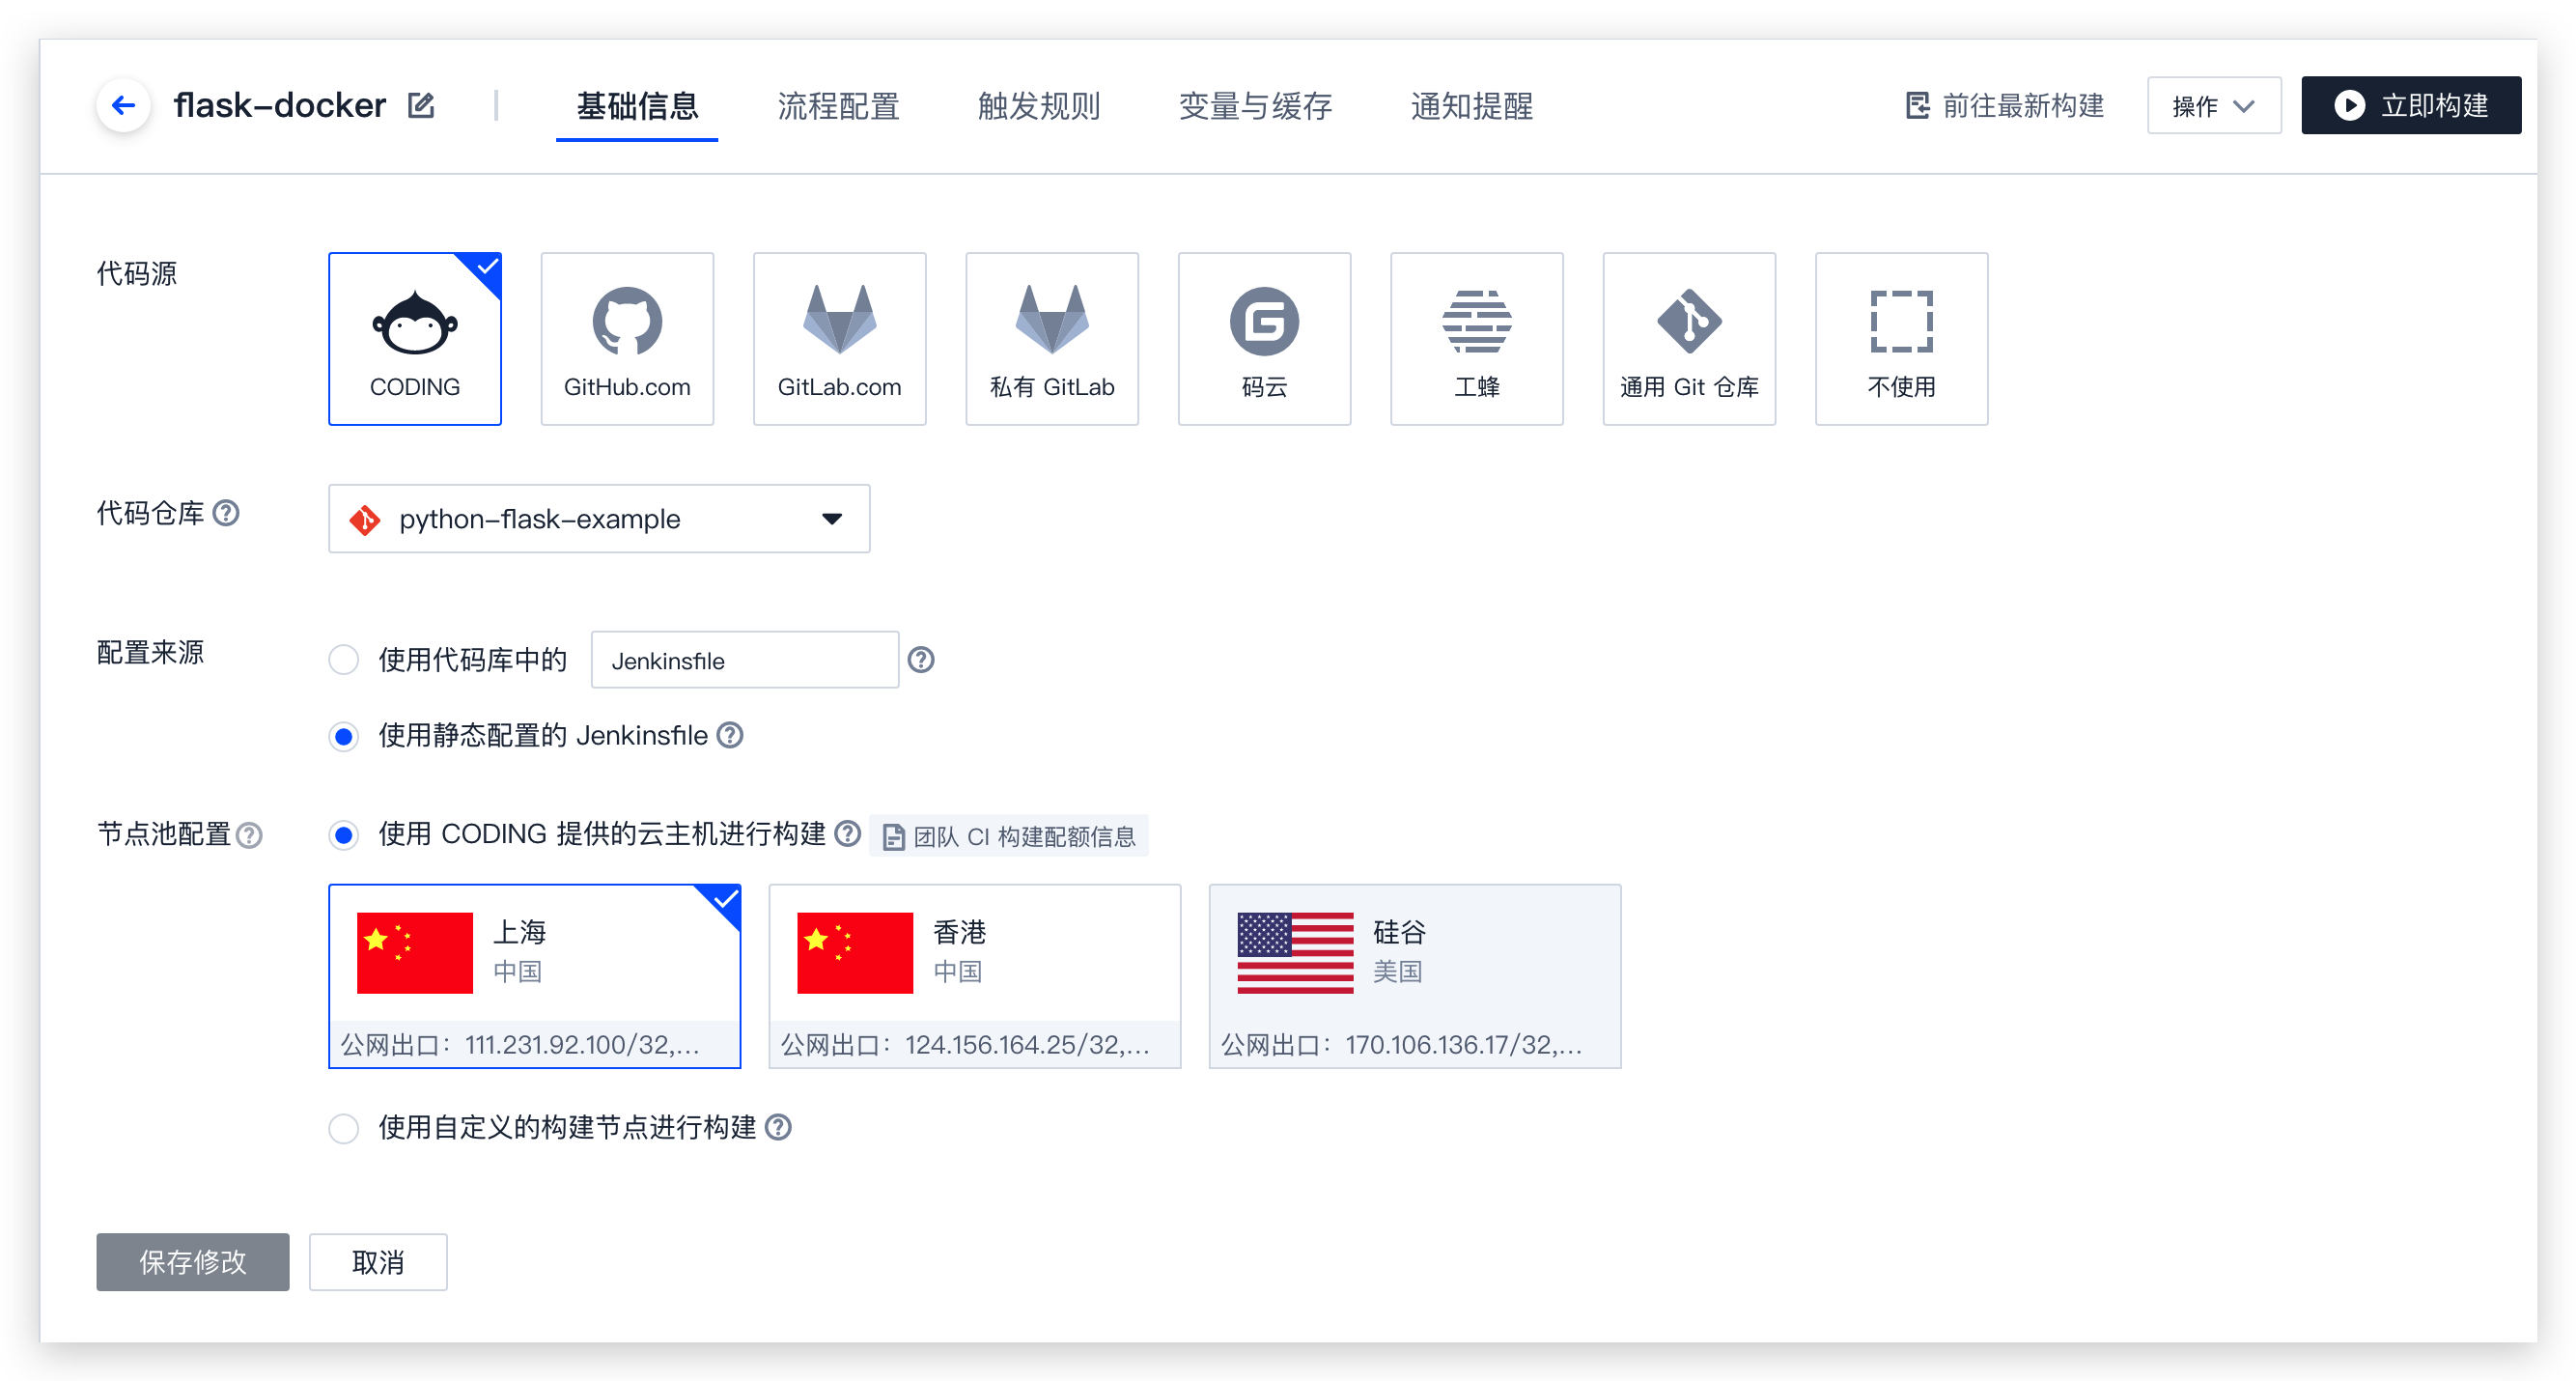
Task: Switch to 基础信息 tab
Action: pos(637,106)
